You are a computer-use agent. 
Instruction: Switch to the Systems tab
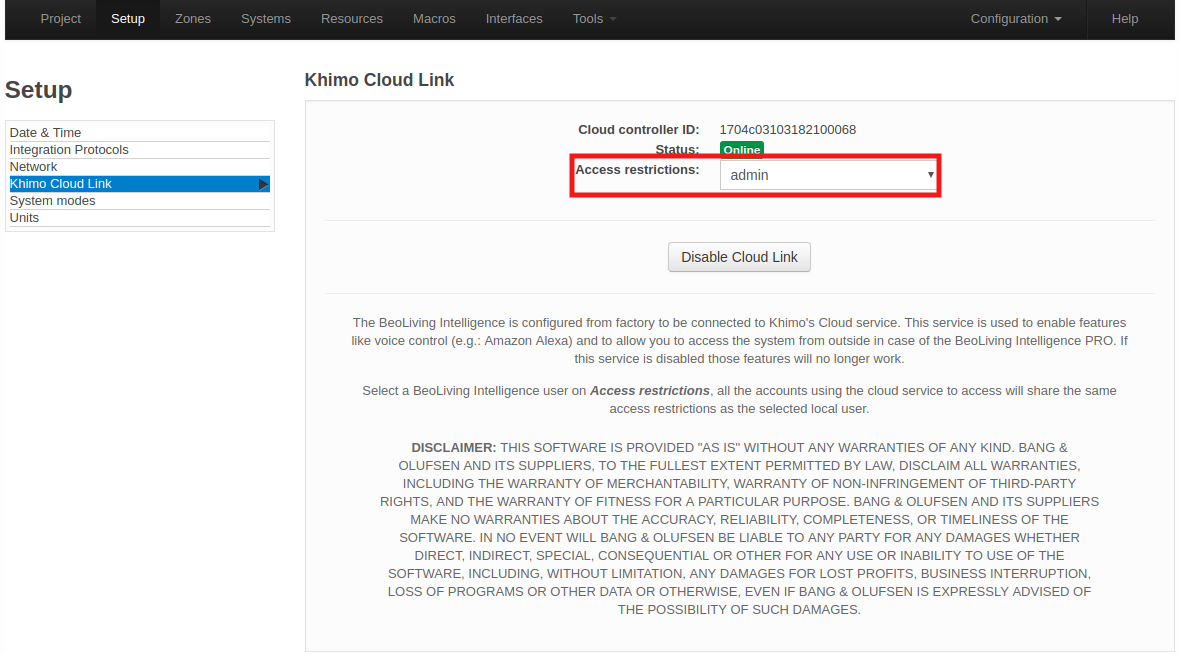[266, 19]
